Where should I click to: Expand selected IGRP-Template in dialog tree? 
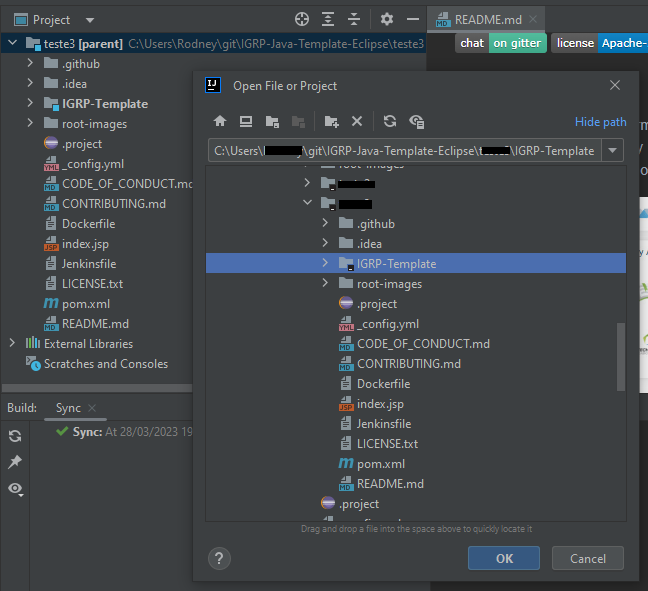pos(325,263)
